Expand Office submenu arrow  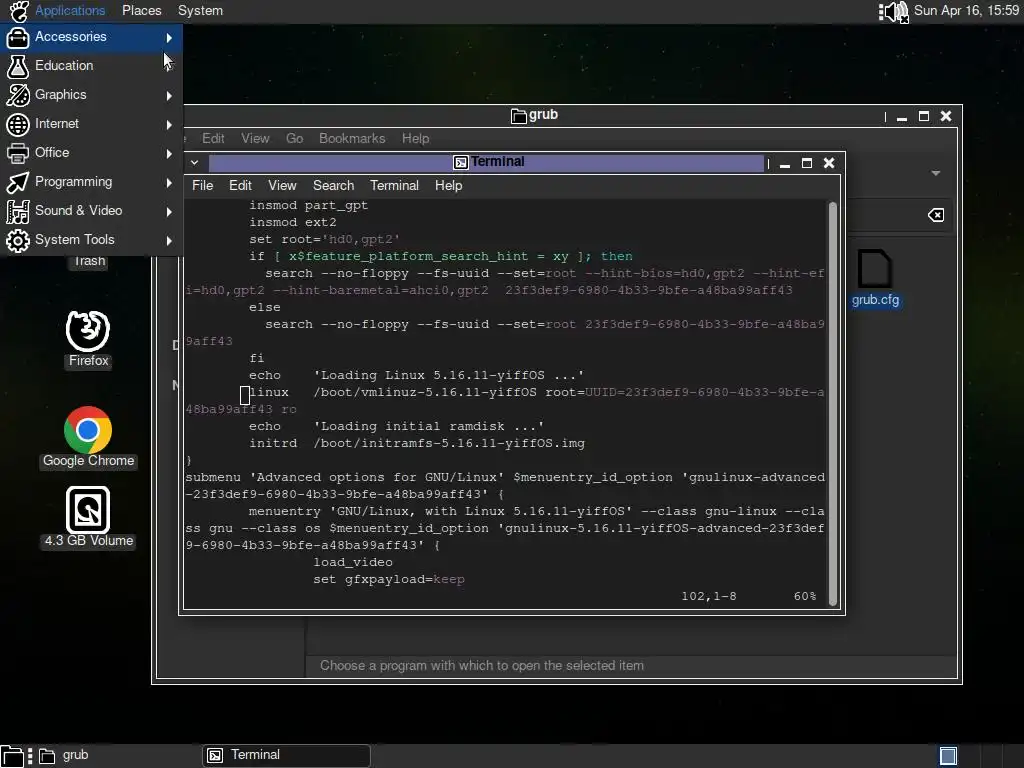(x=169, y=154)
